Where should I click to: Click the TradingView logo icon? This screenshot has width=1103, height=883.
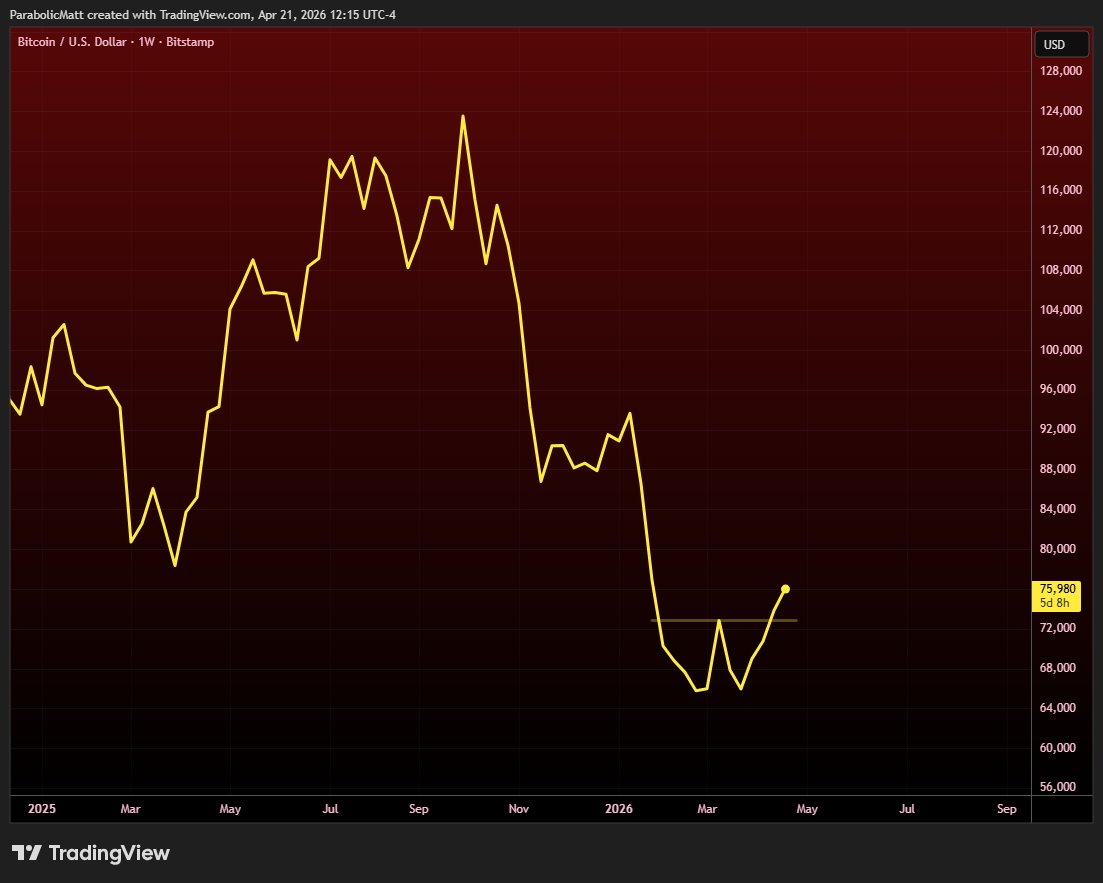tap(26, 853)
